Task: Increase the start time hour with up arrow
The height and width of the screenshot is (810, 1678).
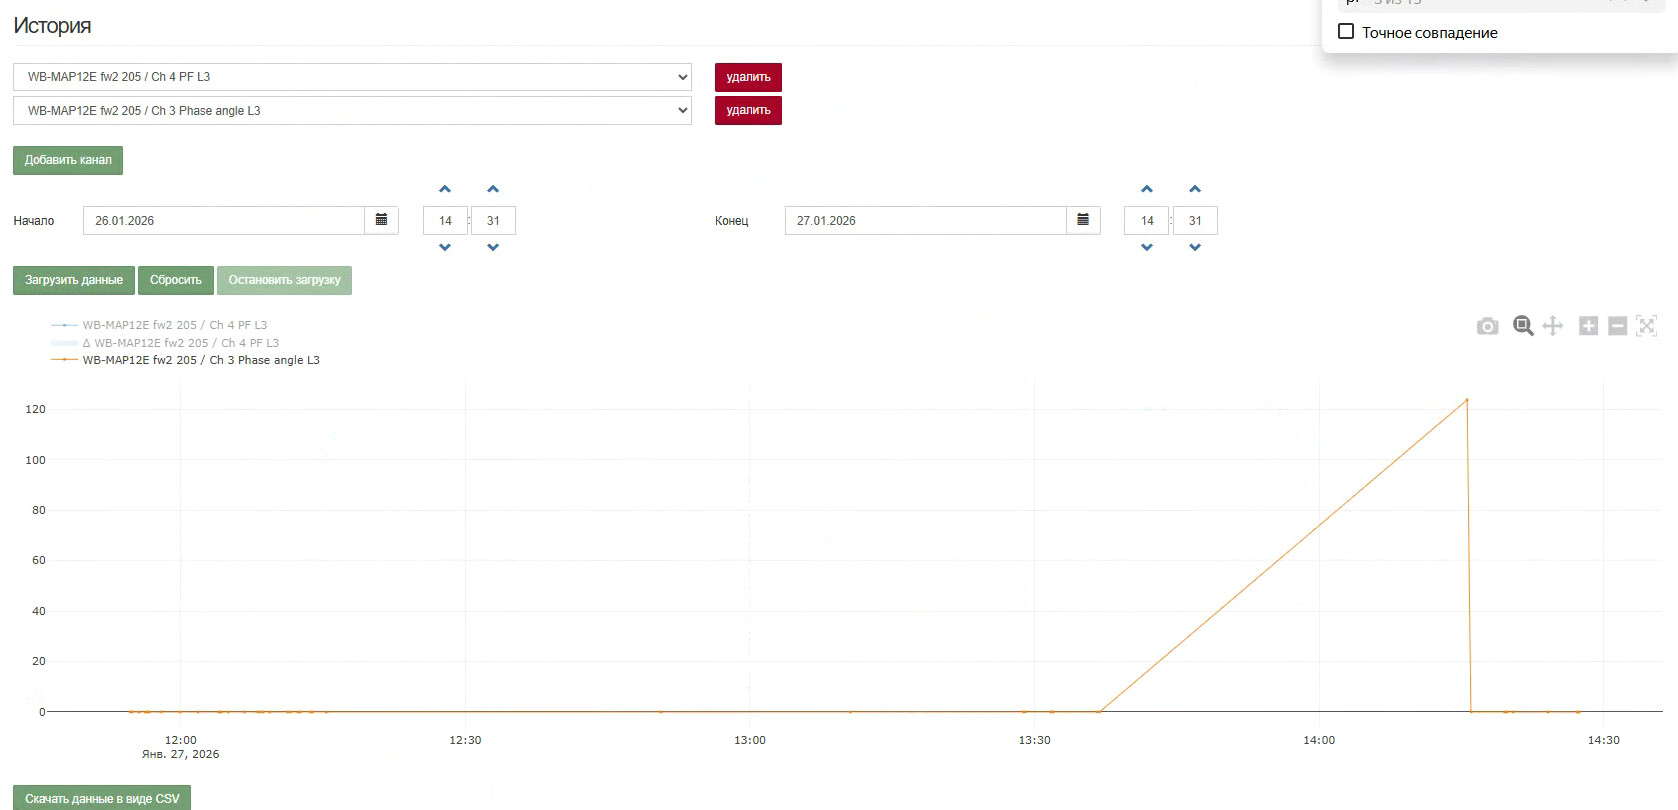Action: click(x=445, y=189)
